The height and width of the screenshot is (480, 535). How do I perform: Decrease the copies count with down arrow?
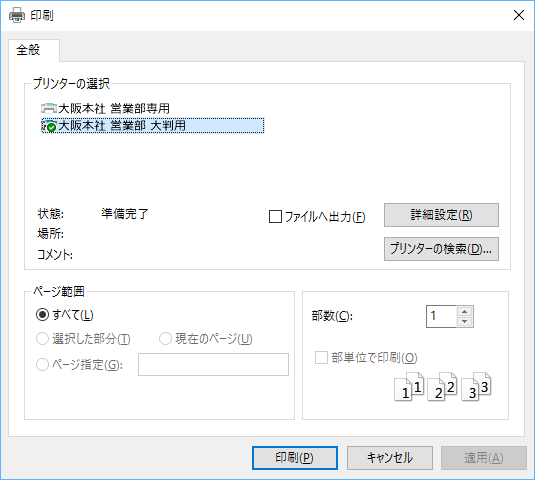click(464, 321)
